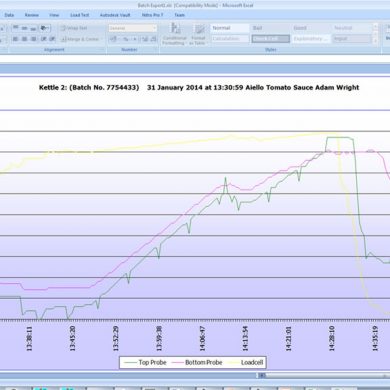
Task: Open the Number group dialog launcher
Action: coord(157,50)
